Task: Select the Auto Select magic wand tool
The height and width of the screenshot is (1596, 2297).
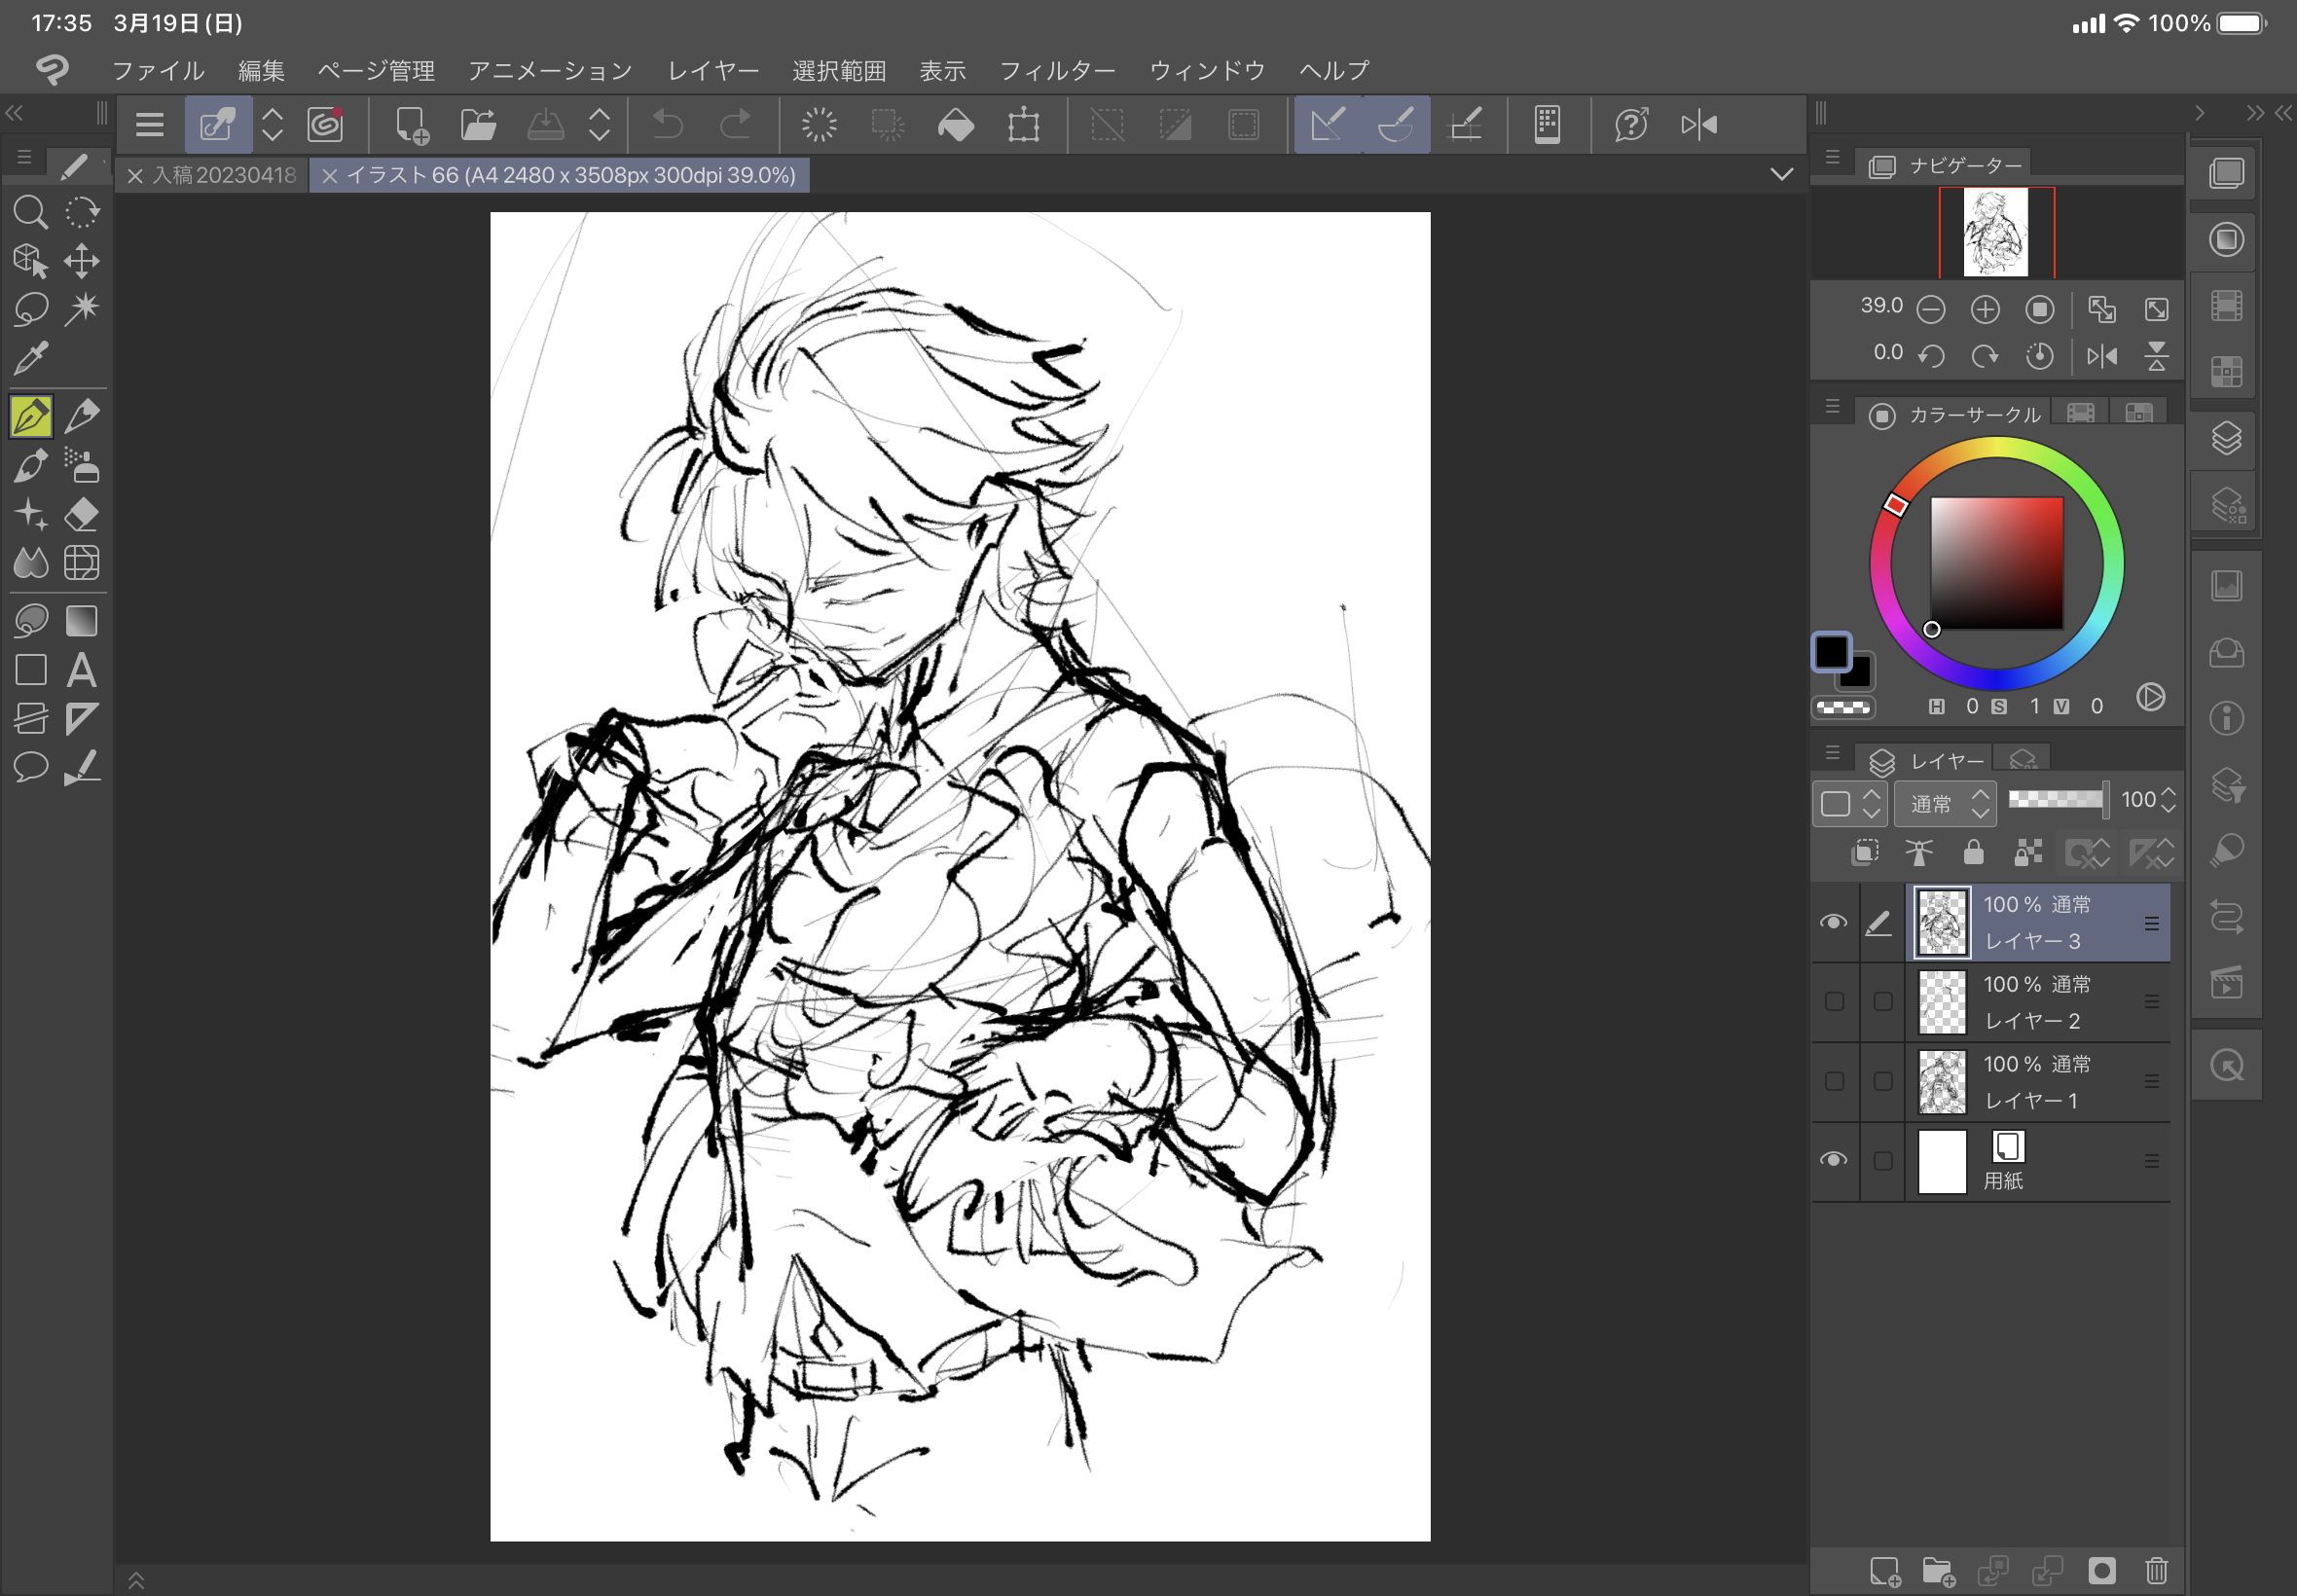Action: (81, 308)
